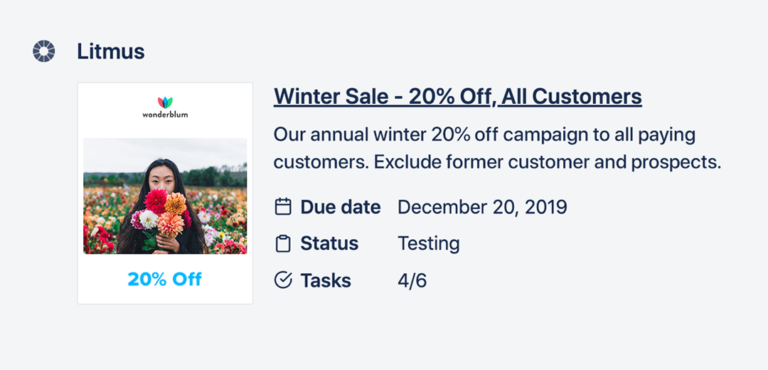Click the calendar icon beside Due date
The height and width of the screenshot is (370, 768).
point(283,207)
